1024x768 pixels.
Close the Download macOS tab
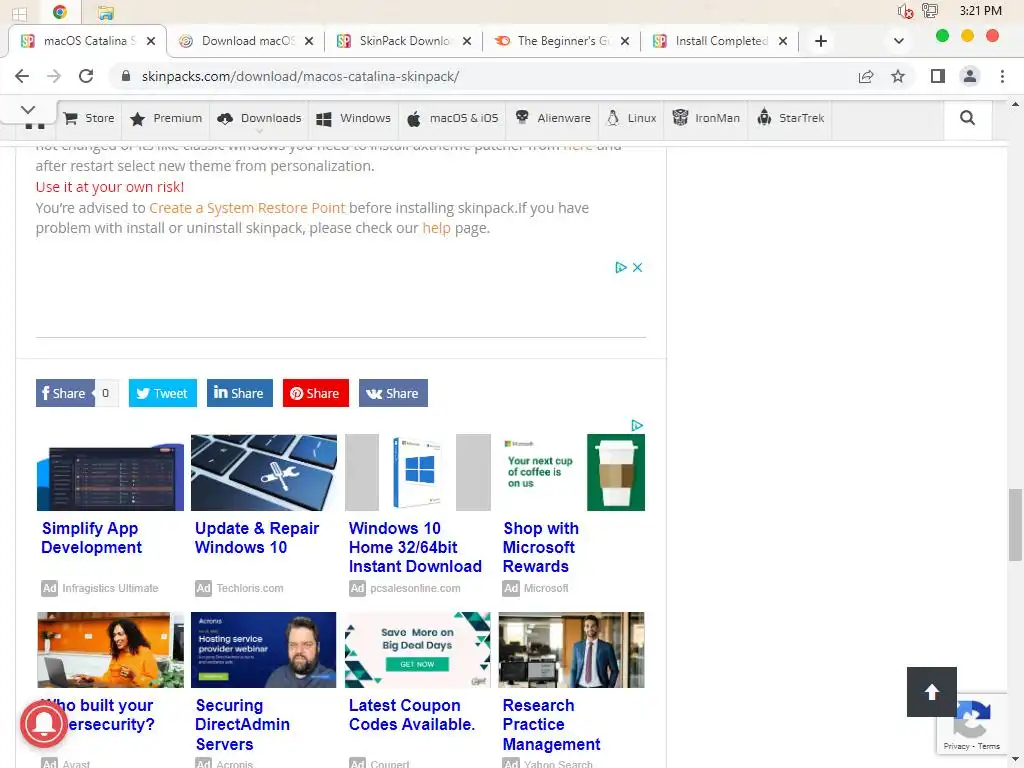[x=309, y=41]
